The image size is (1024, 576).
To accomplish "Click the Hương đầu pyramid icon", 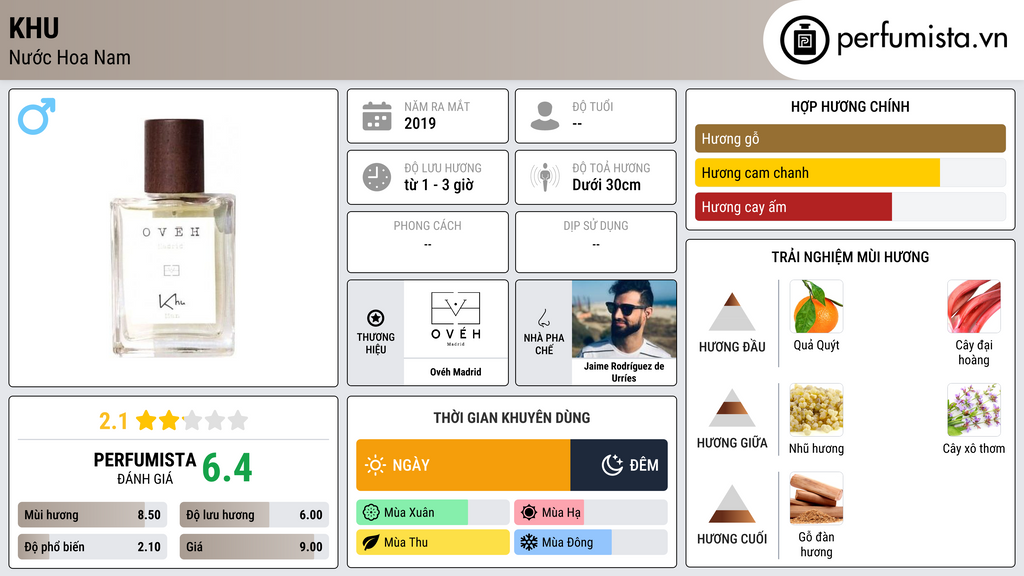I will tap(732, 312).
